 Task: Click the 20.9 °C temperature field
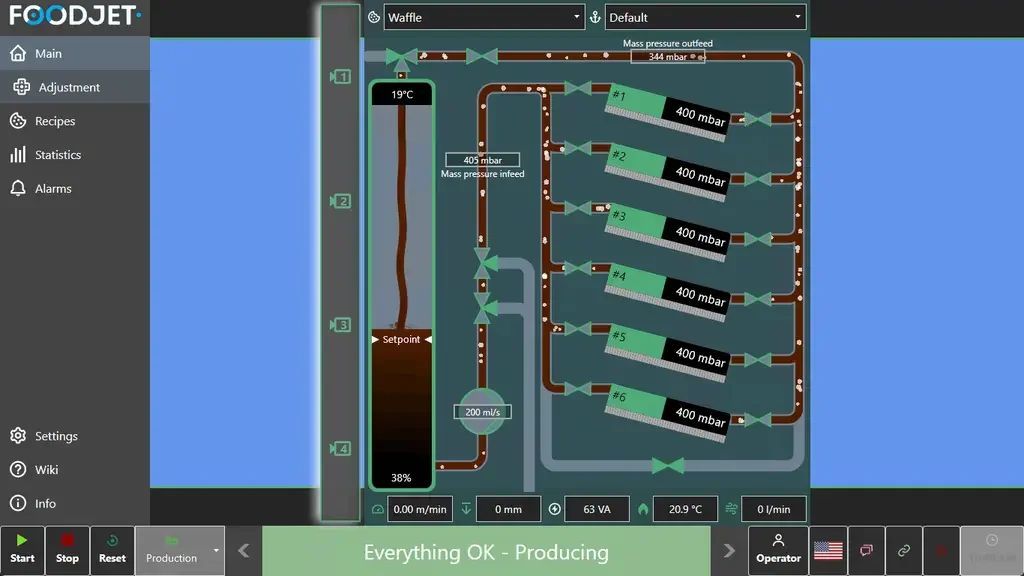point(685,509)
